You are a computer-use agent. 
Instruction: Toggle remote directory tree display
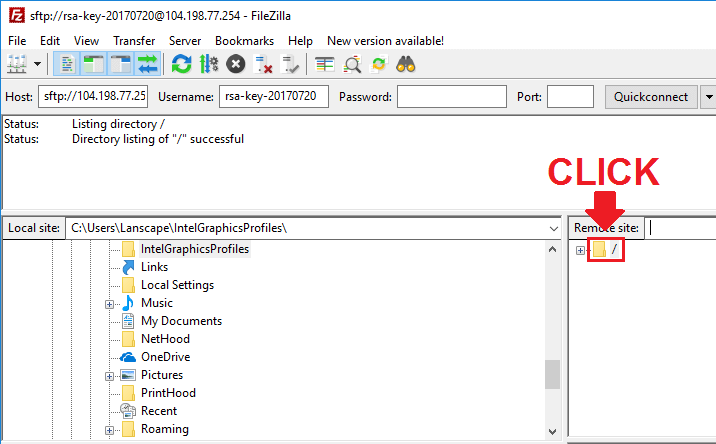(x=121, y=64)
